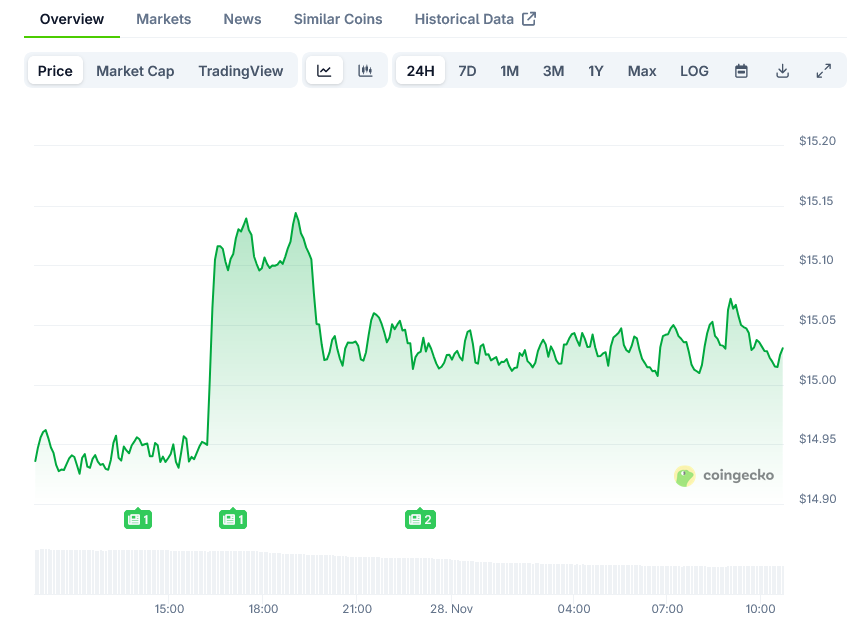Viewport: 847px width, 633px height.
Task: Open the news marker labeled 2
Action: [420, 519]
